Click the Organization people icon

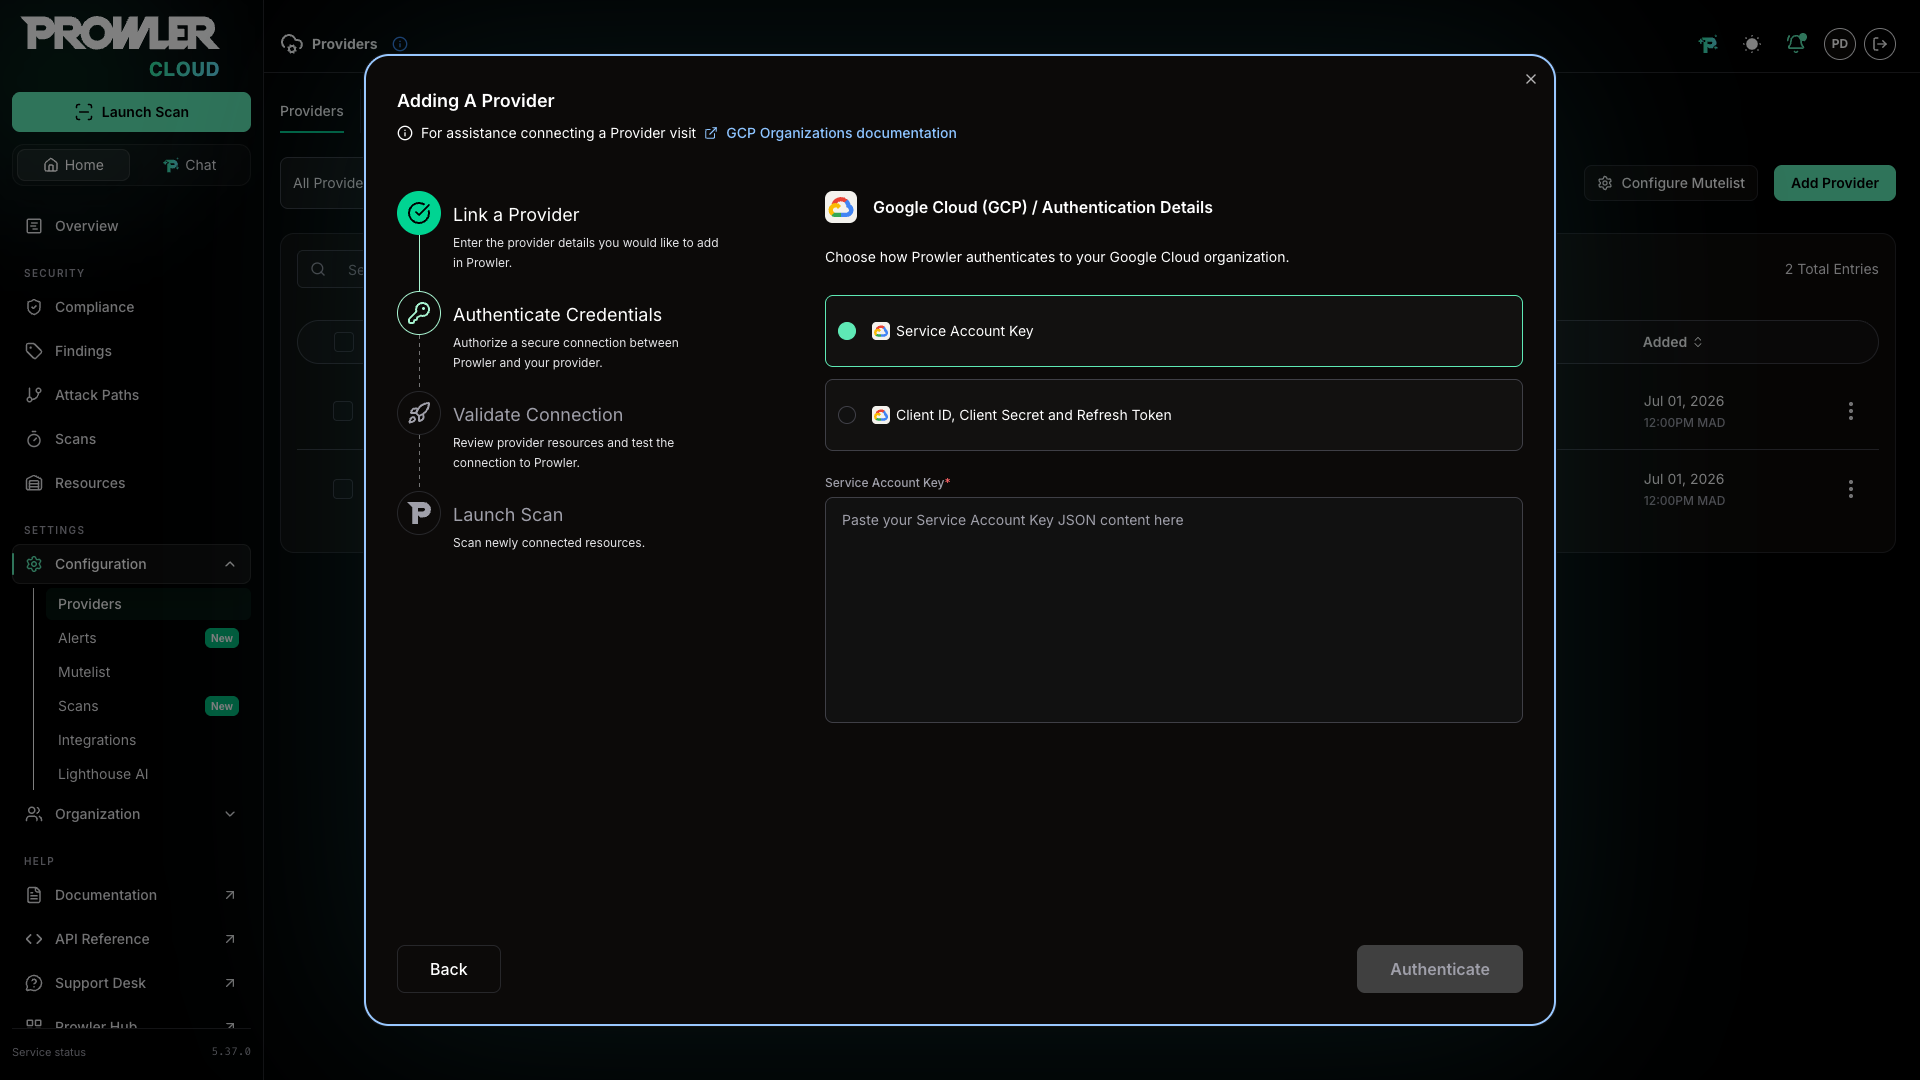34,814
